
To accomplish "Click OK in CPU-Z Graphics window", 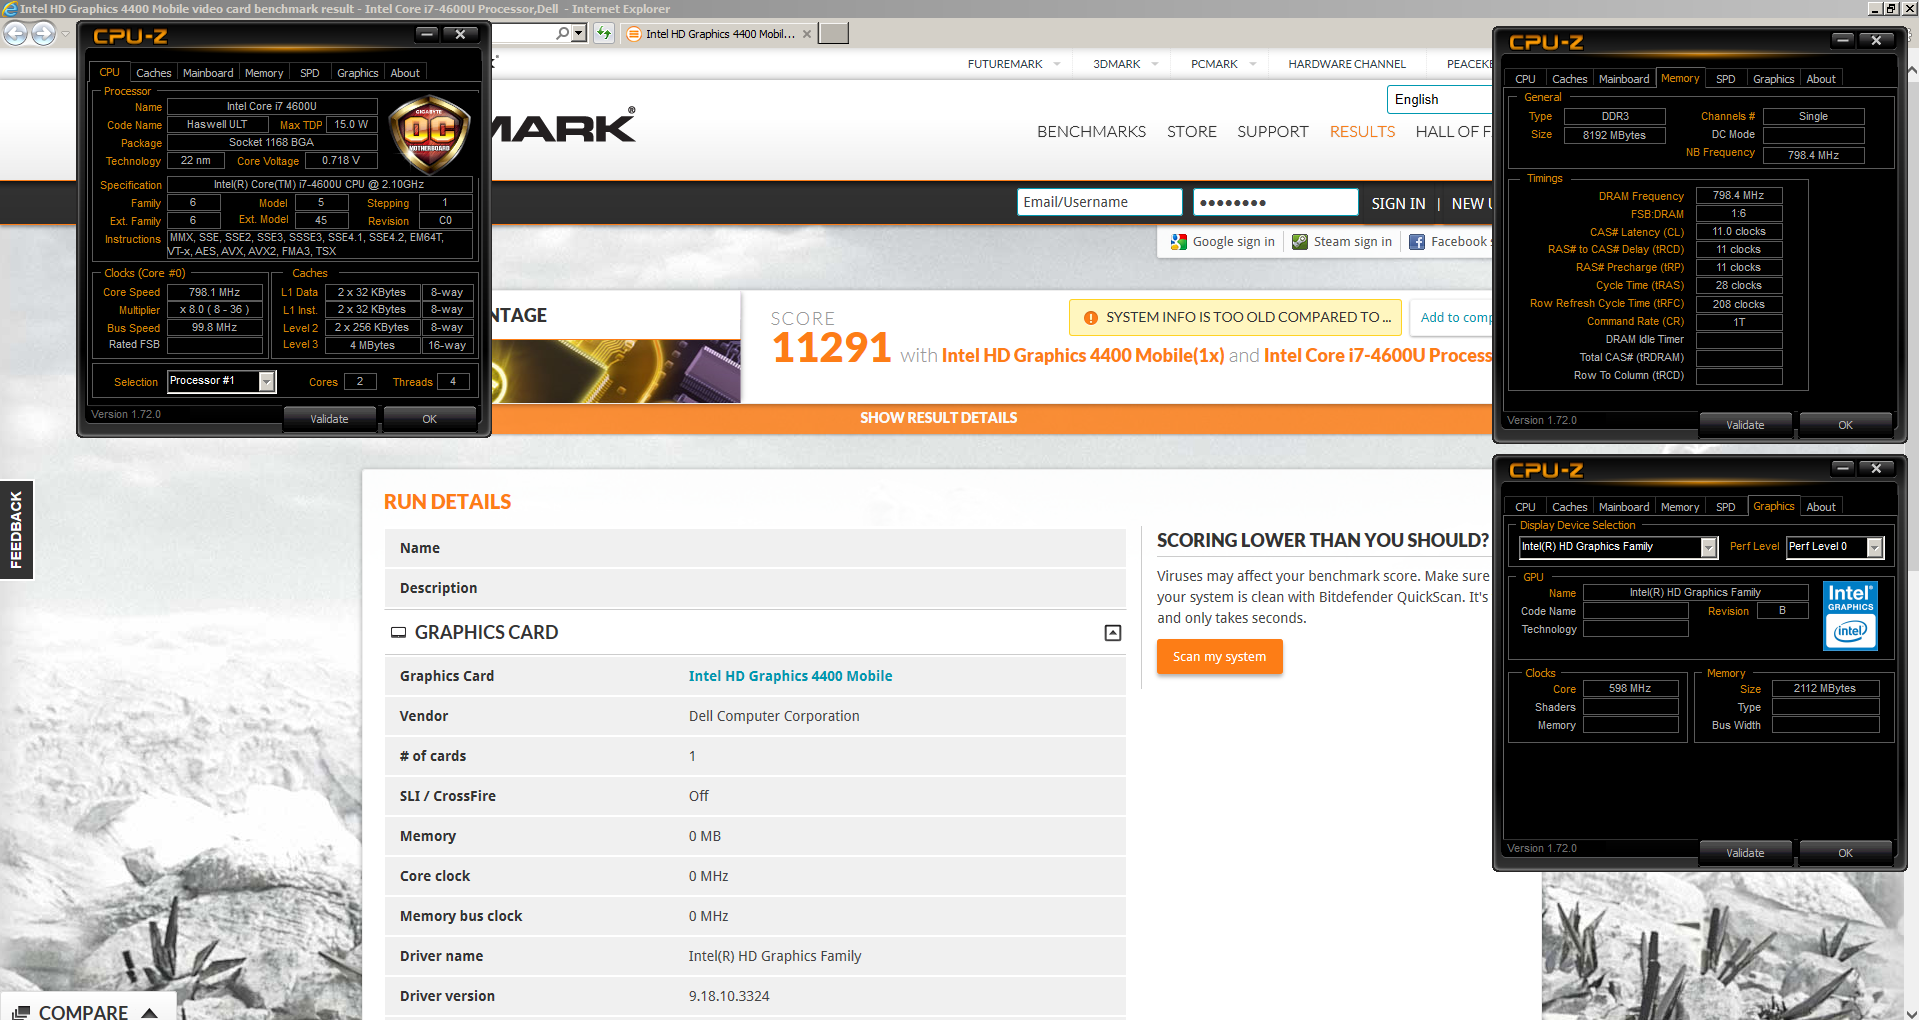I will [x=1845, y=853].
